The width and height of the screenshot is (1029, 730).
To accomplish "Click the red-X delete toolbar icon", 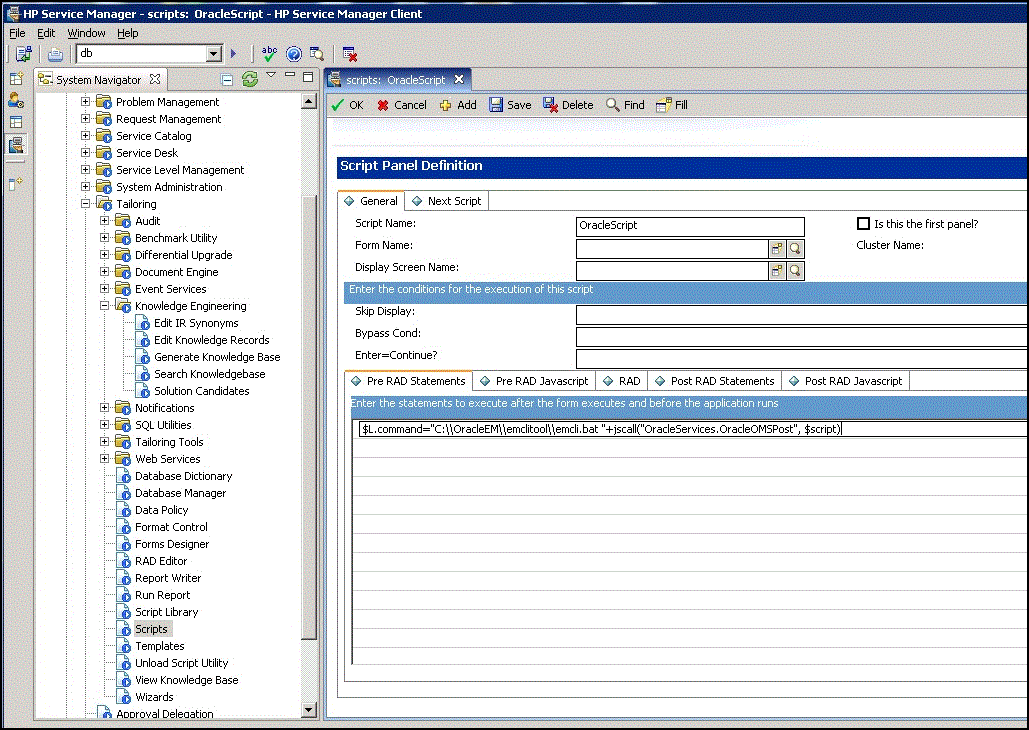I will (350, 54).
